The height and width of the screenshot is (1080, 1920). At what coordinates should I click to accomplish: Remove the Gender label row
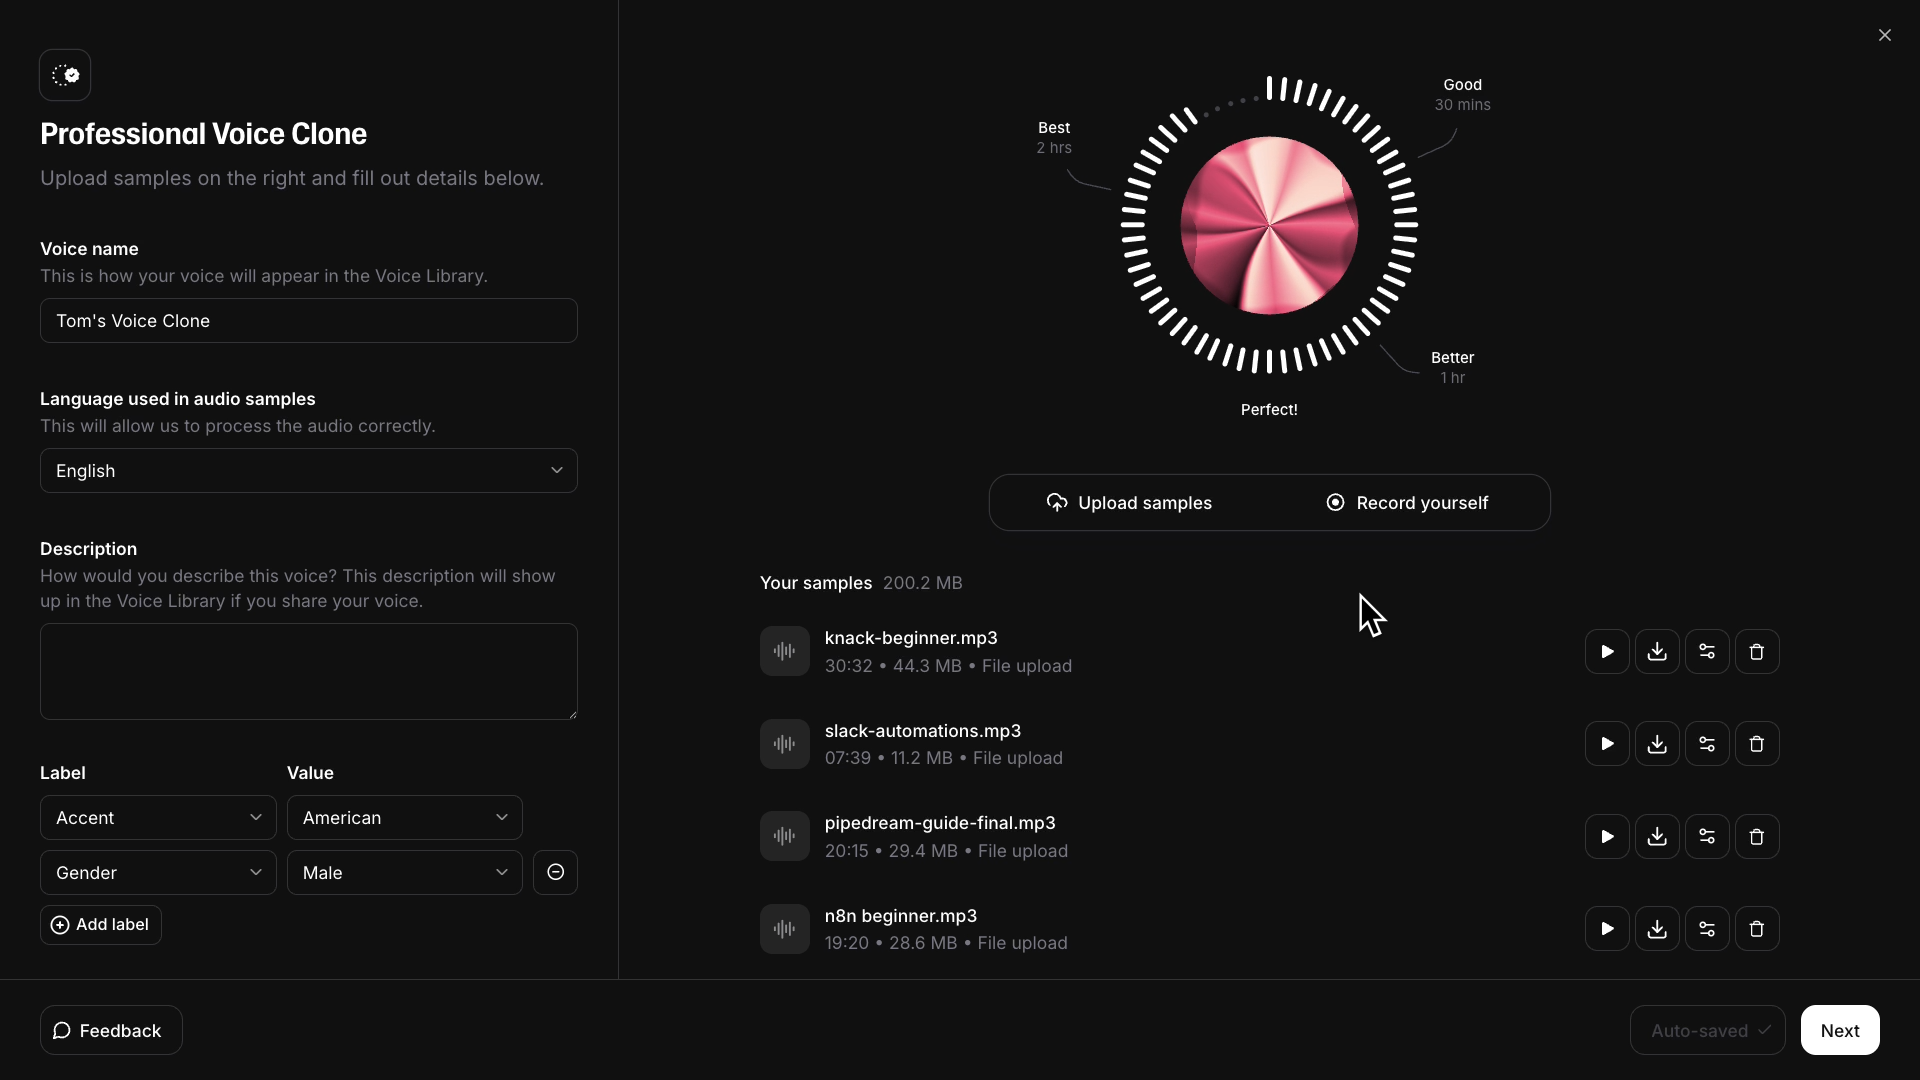555,873
